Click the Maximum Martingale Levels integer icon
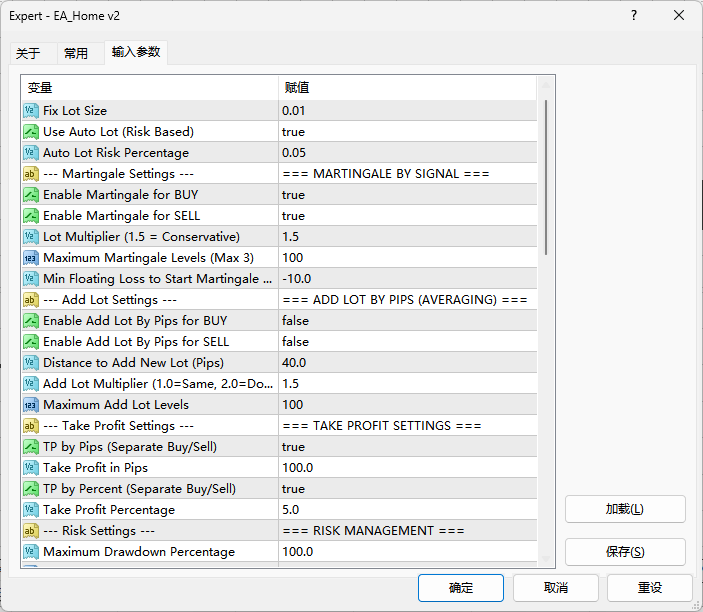Screen dimensions: 703x612 pyautogui.click(x=31, y=258)
